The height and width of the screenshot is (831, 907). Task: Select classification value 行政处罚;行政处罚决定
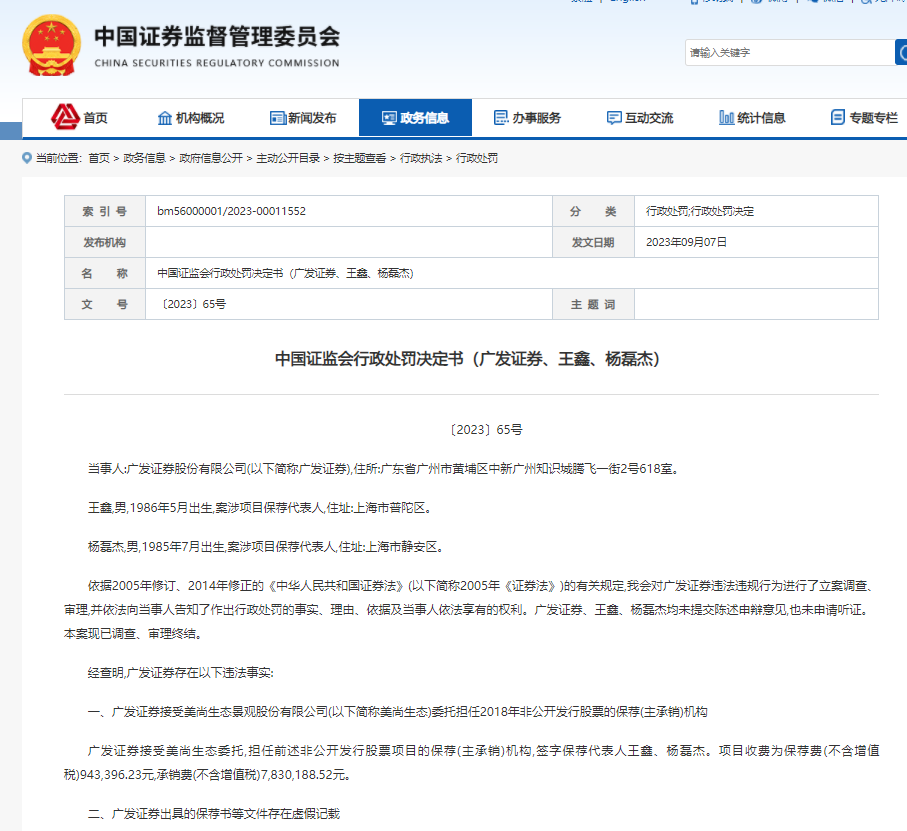coord(700,211)
